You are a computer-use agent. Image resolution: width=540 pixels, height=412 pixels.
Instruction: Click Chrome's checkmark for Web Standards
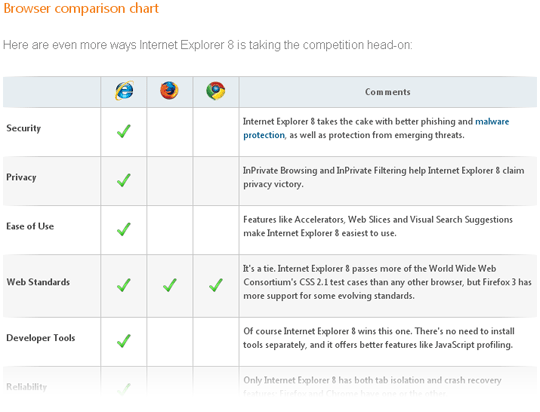click(x=216, y=285)
